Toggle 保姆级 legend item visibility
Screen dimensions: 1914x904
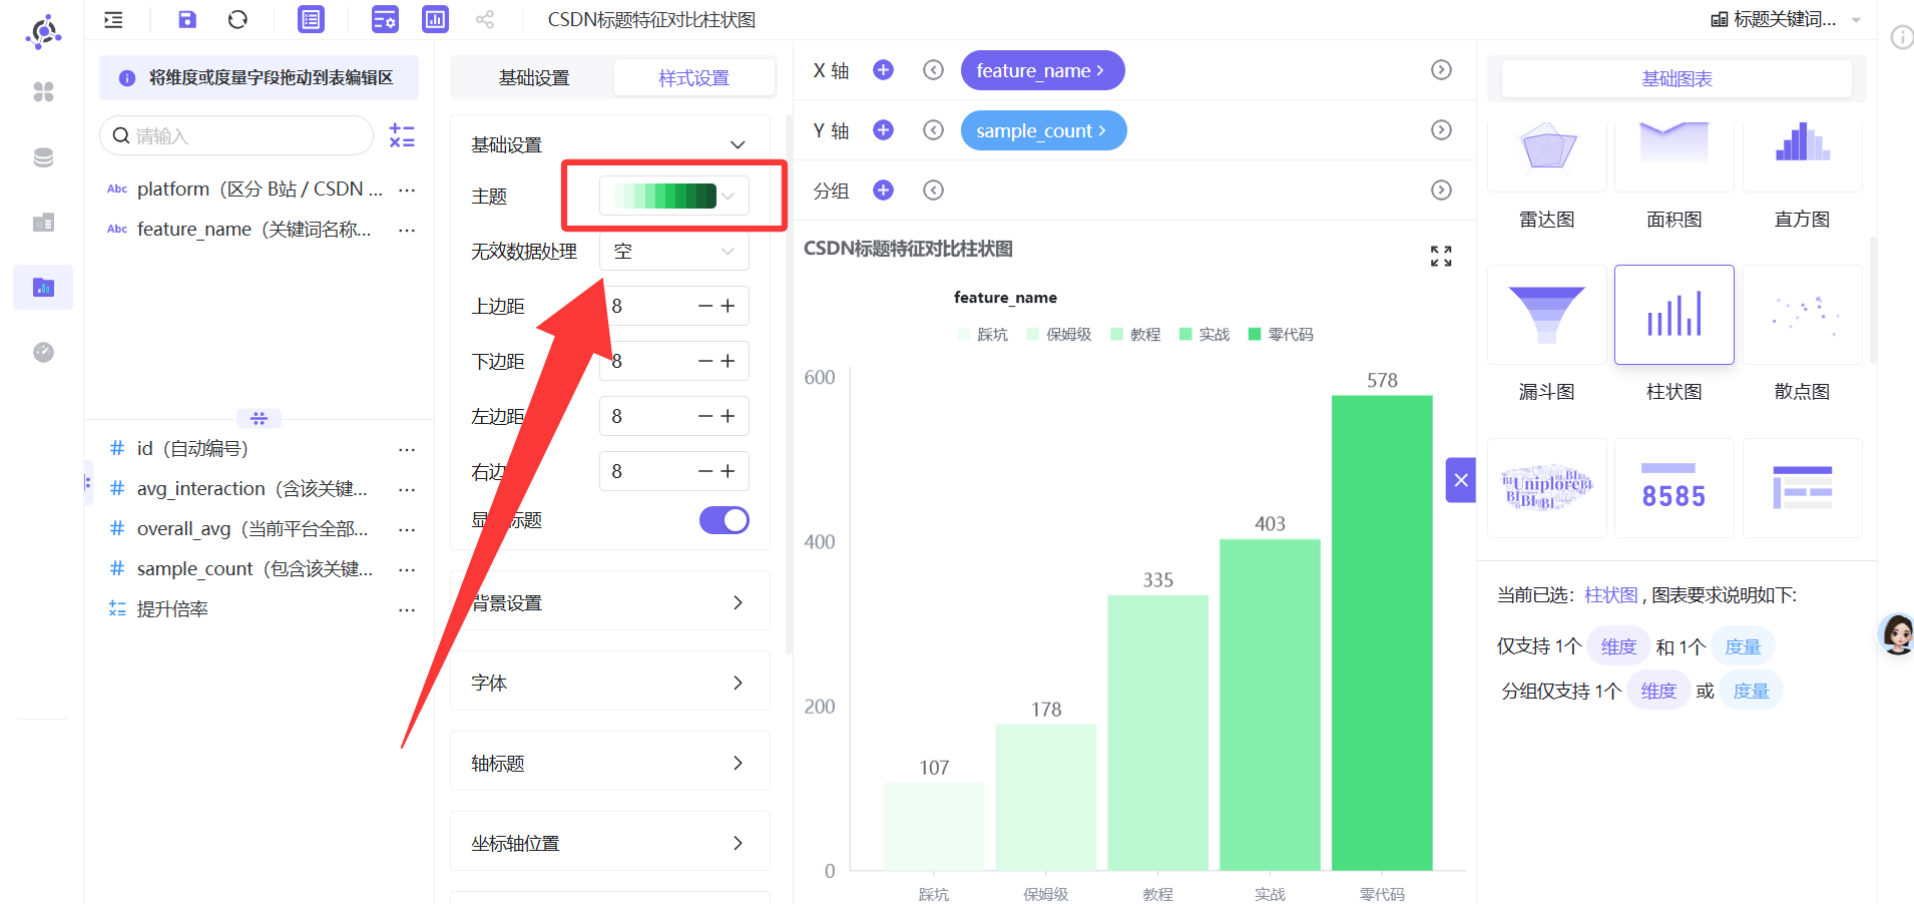tap(1059, 334)
